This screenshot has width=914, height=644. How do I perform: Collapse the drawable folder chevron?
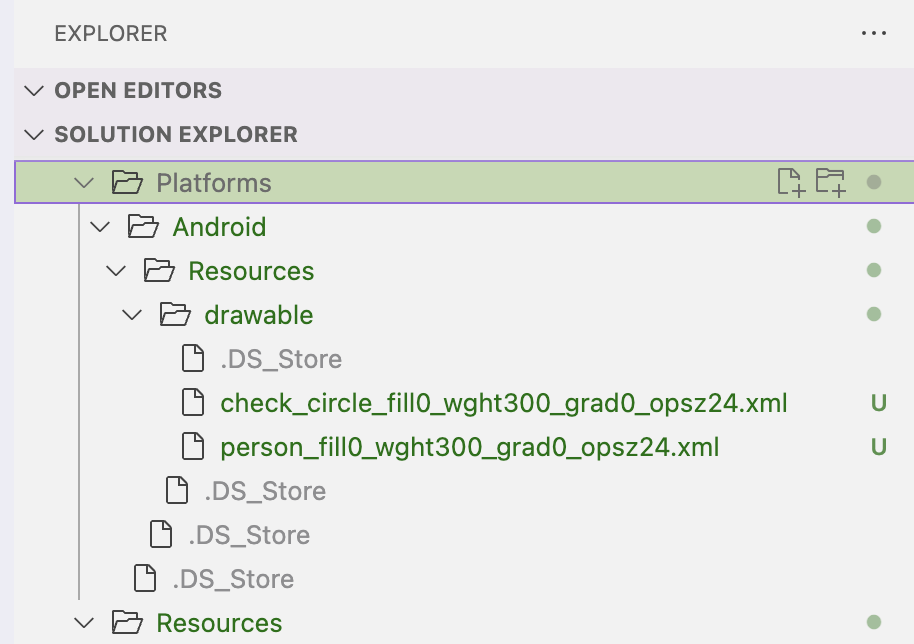coord(131,314)
